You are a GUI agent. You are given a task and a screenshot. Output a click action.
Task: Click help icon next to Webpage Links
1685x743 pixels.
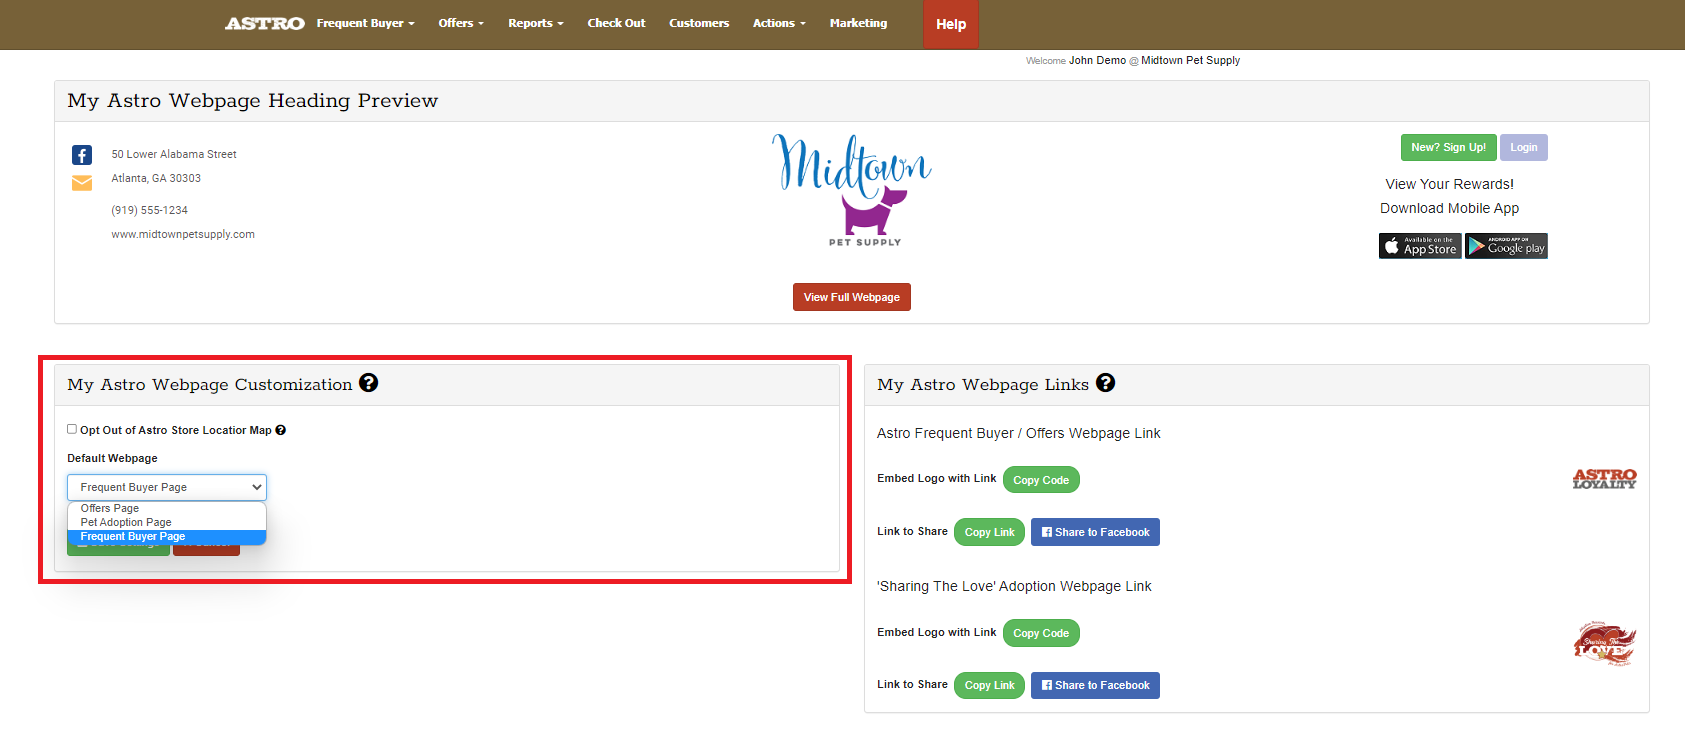tap(1105, 383)
